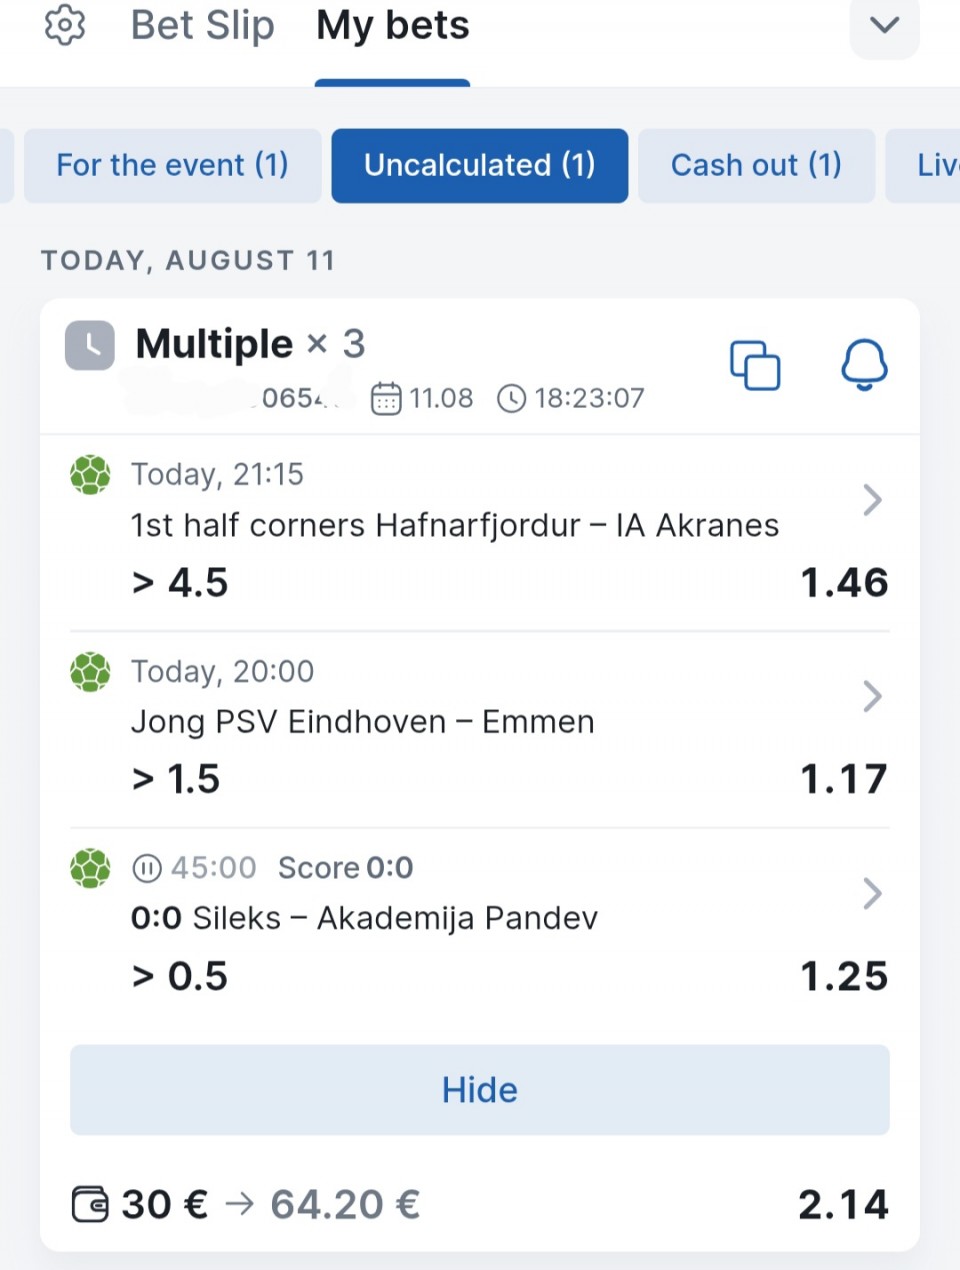Choose the Cash out (1) filter
Viewport: 960px width, 1270px height.
pos(757,165)
